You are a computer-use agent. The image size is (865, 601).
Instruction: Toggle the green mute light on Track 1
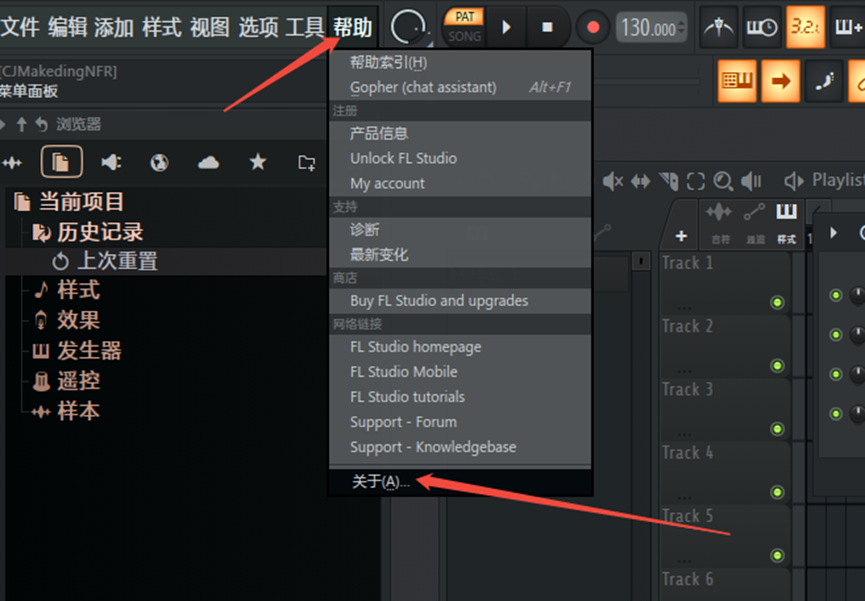tap(777, 303)
